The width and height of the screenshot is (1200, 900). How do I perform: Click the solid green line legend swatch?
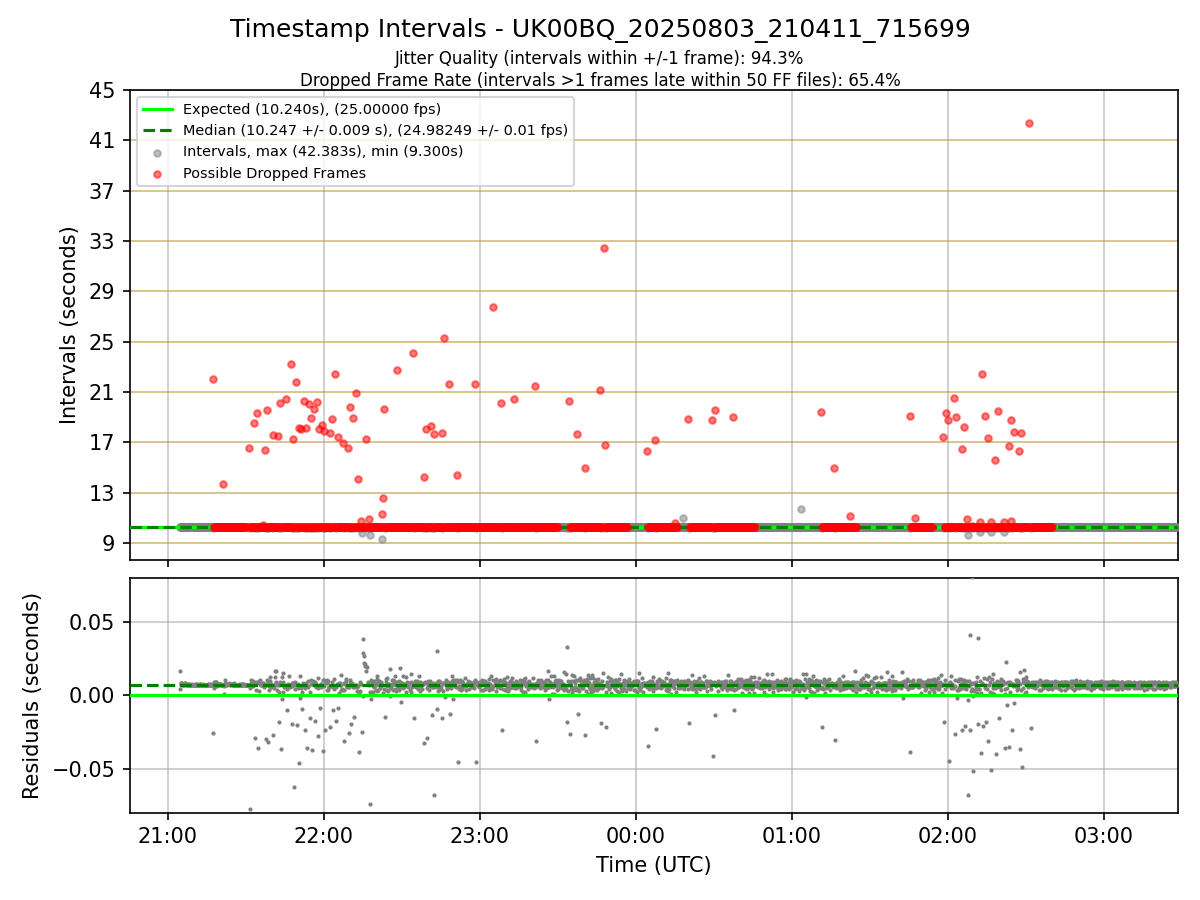(159, 109)
